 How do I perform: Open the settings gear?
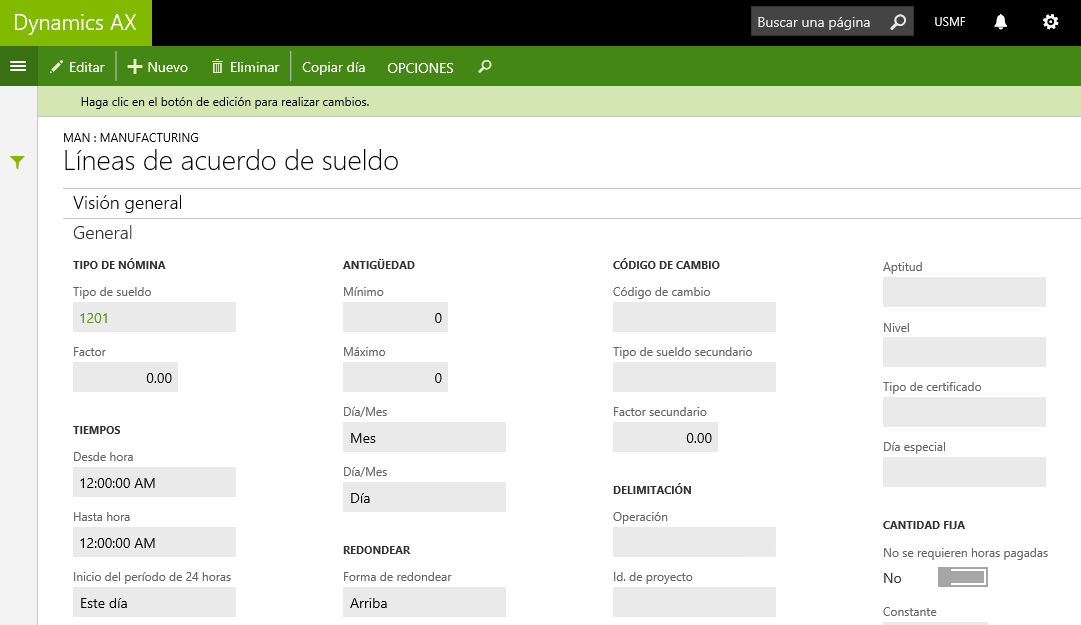pyautogui.click(x=1050, y=22)
